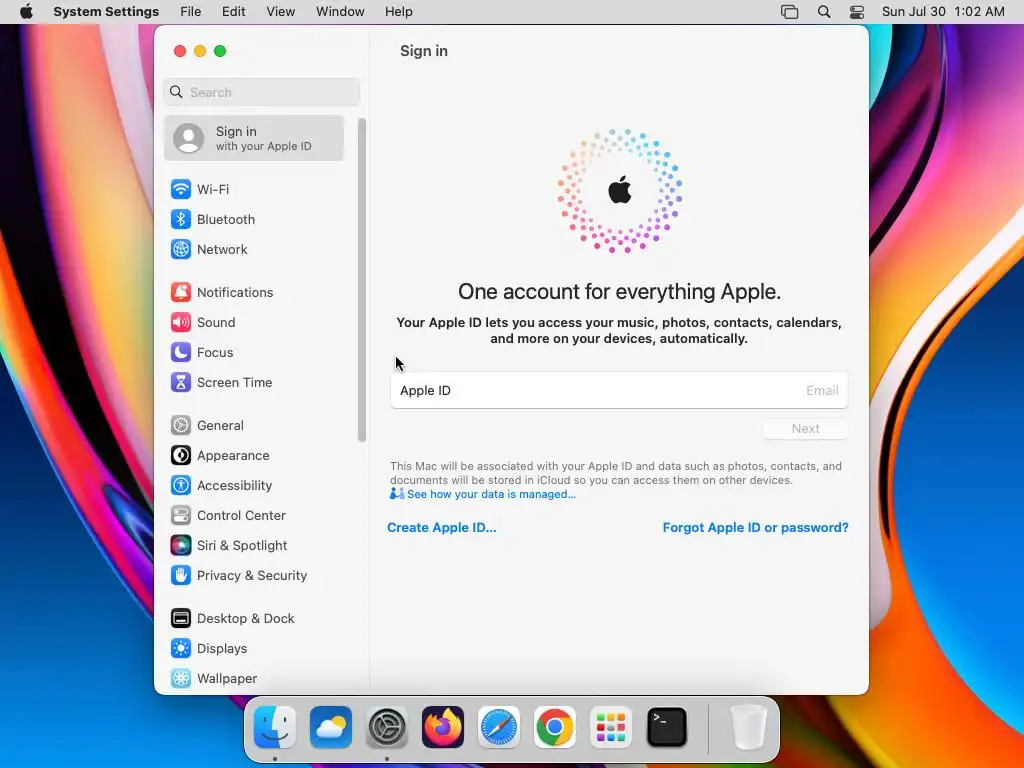
Task: Open the Apple menu
Action: (x=26, y=12)
